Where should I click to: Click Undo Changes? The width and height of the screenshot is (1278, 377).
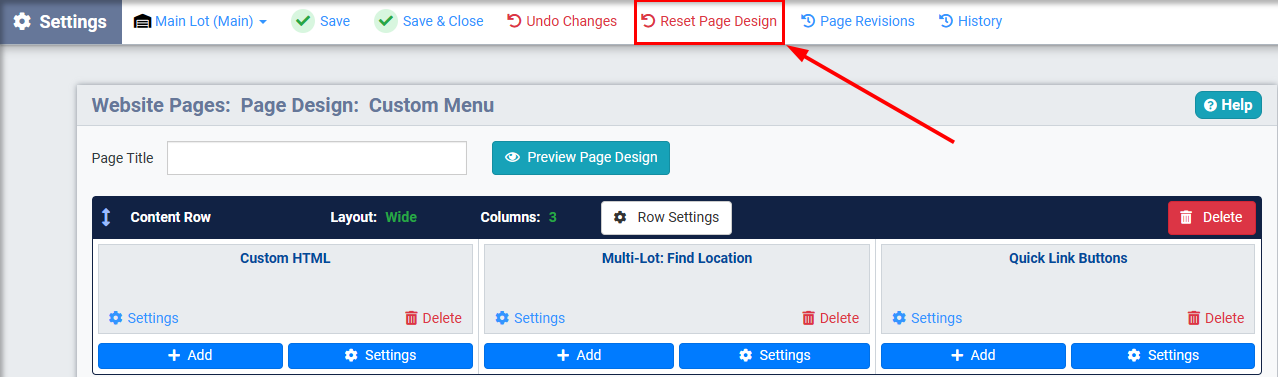pos(562,21)
